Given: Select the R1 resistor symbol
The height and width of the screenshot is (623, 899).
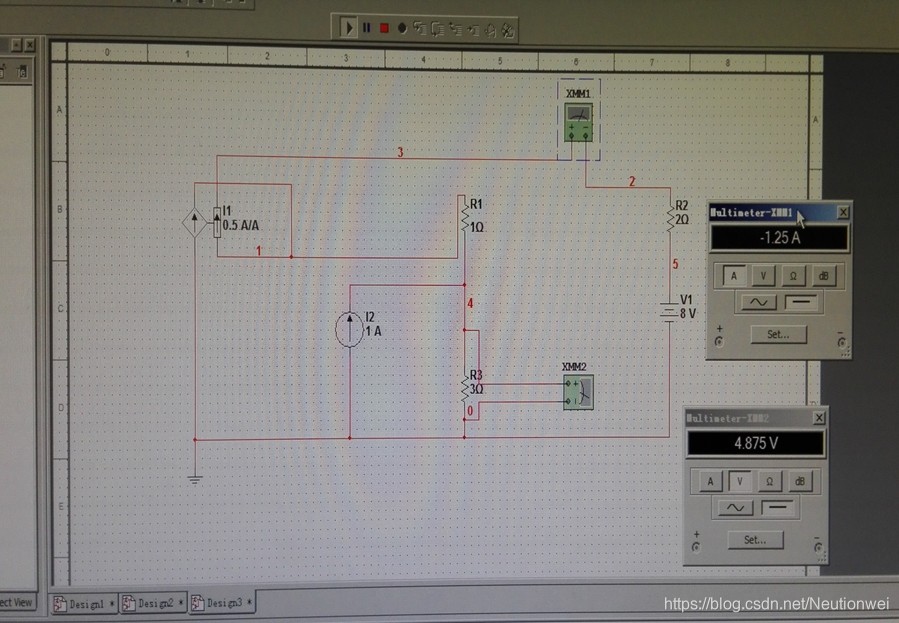Looking at the screenshot, I should 464,218.
